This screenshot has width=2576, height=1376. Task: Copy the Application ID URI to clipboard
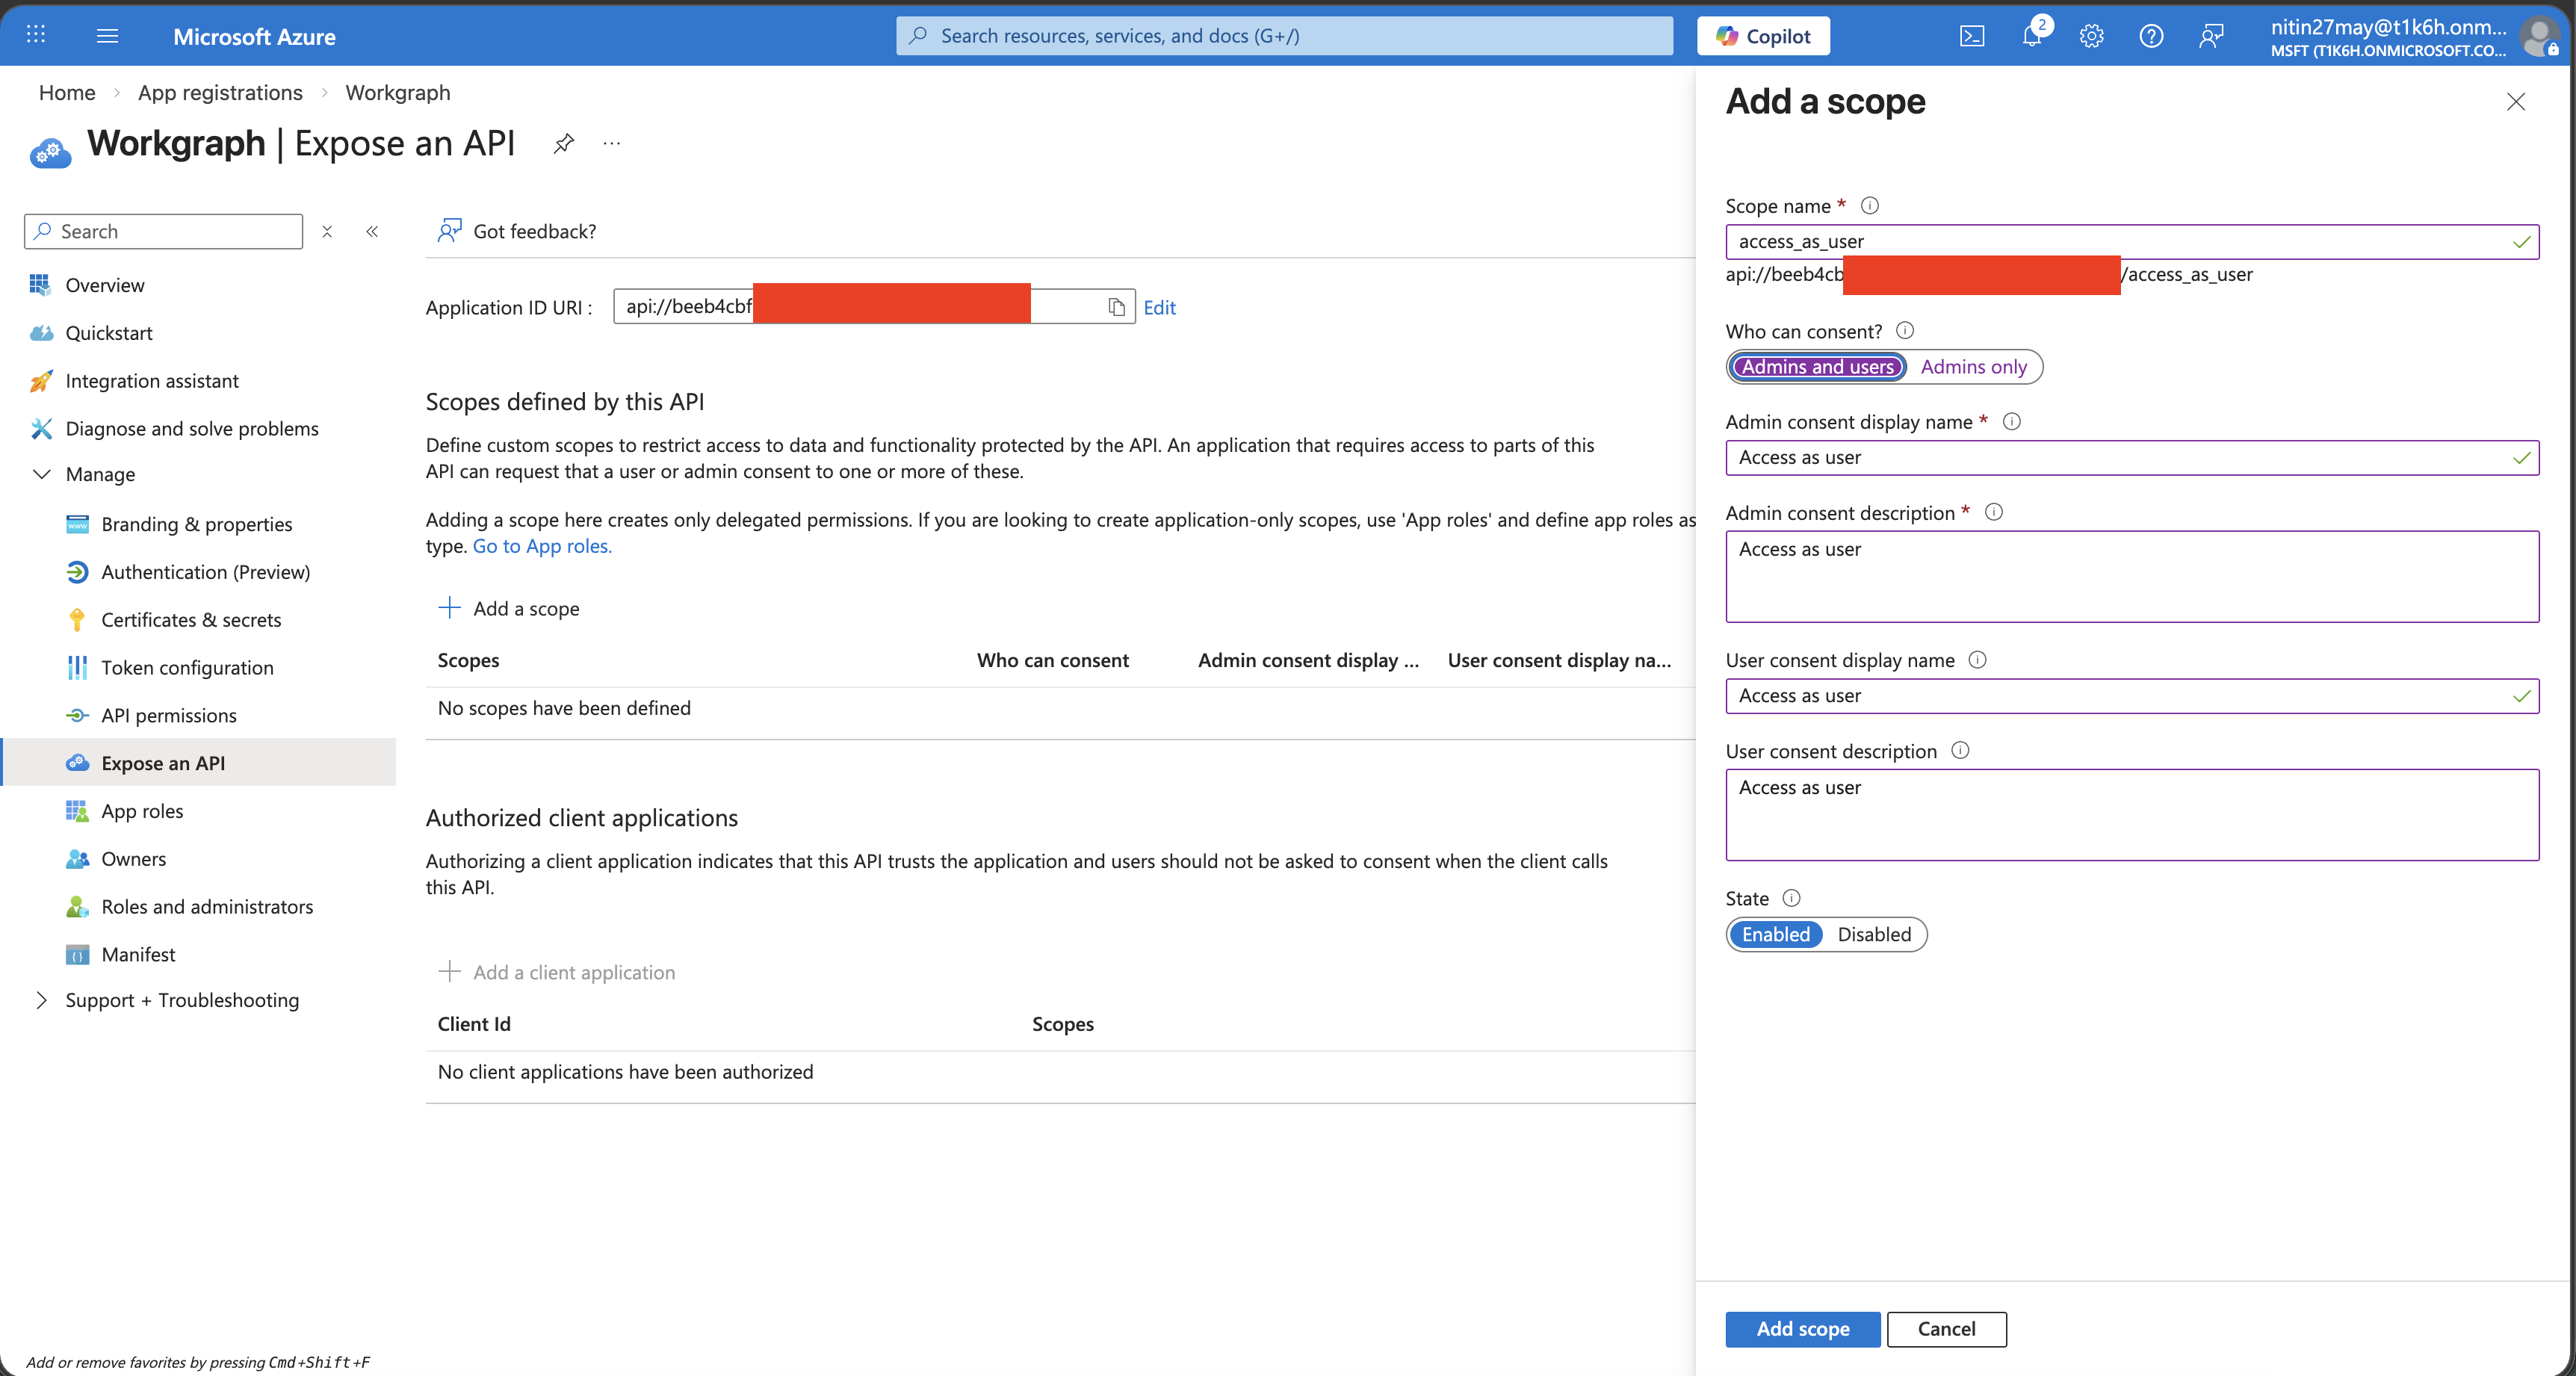(x=1116, y=307)
